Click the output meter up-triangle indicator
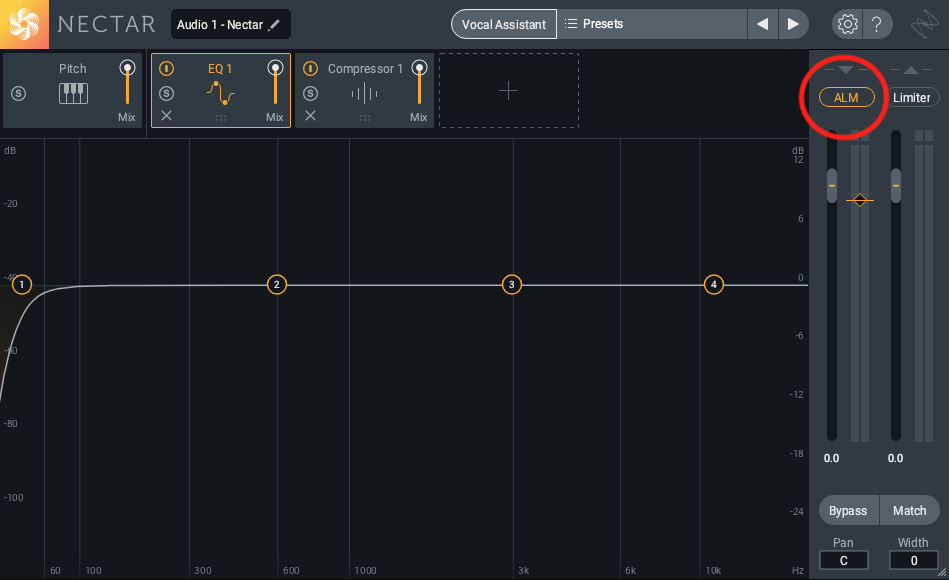The image size is (949, 580). click(910, 70)
